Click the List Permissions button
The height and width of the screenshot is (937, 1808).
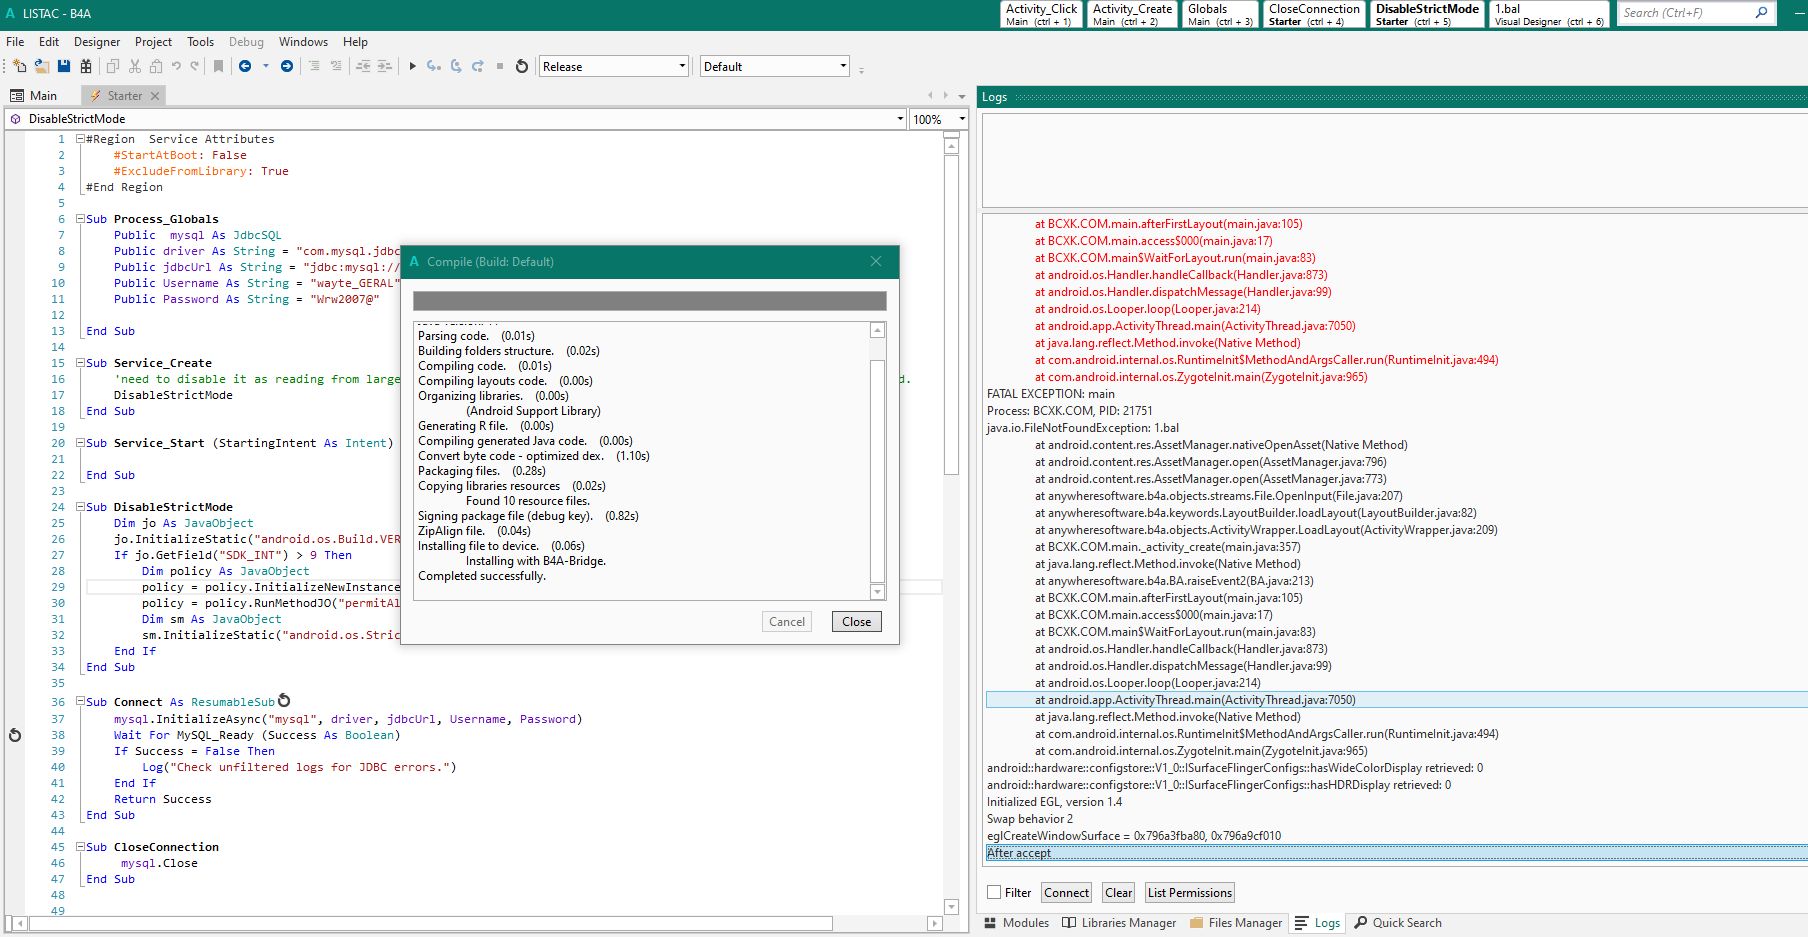(1189, 893)
